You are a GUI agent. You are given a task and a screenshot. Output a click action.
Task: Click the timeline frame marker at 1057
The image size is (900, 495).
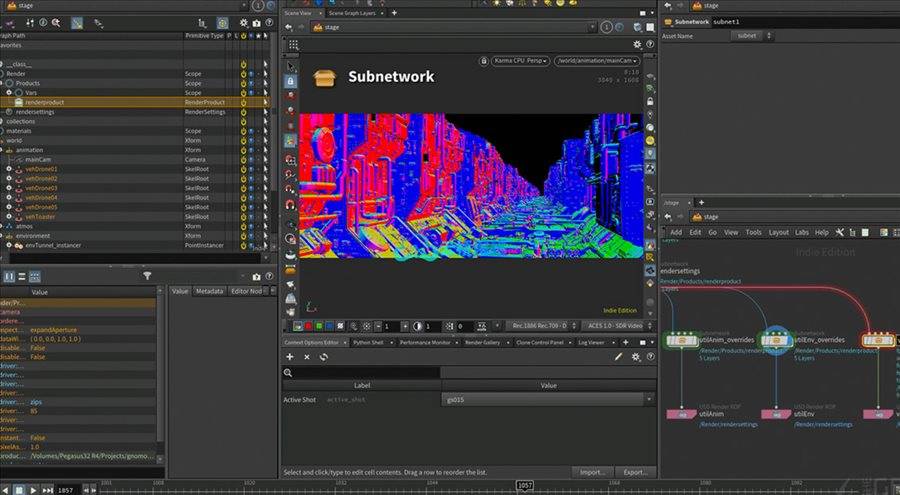(524, 485)
